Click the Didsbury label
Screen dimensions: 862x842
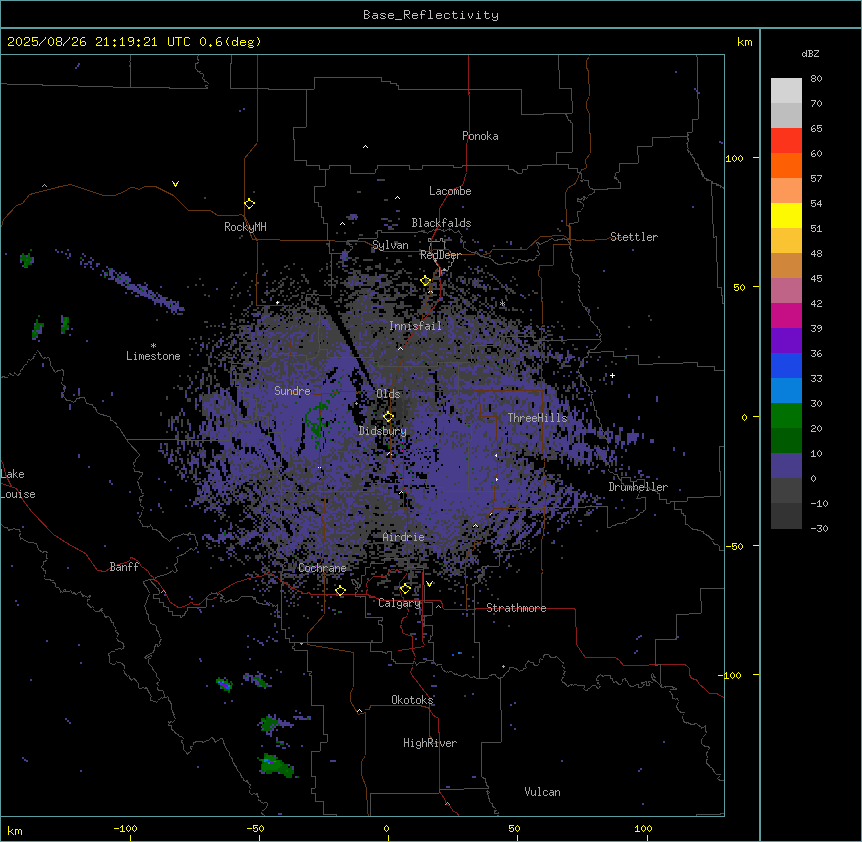383,431
